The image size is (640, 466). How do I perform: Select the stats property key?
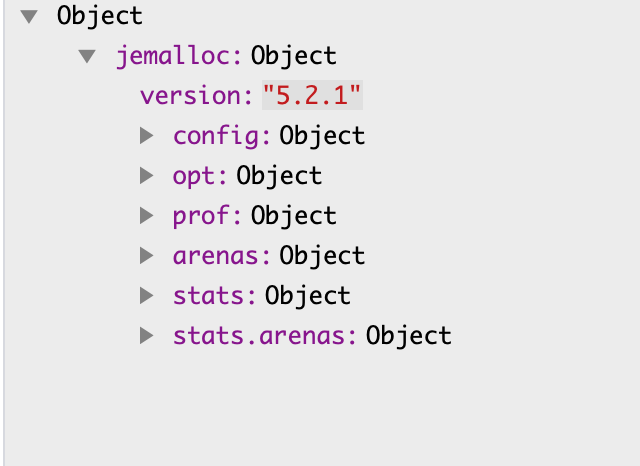(x=214, y=296)
